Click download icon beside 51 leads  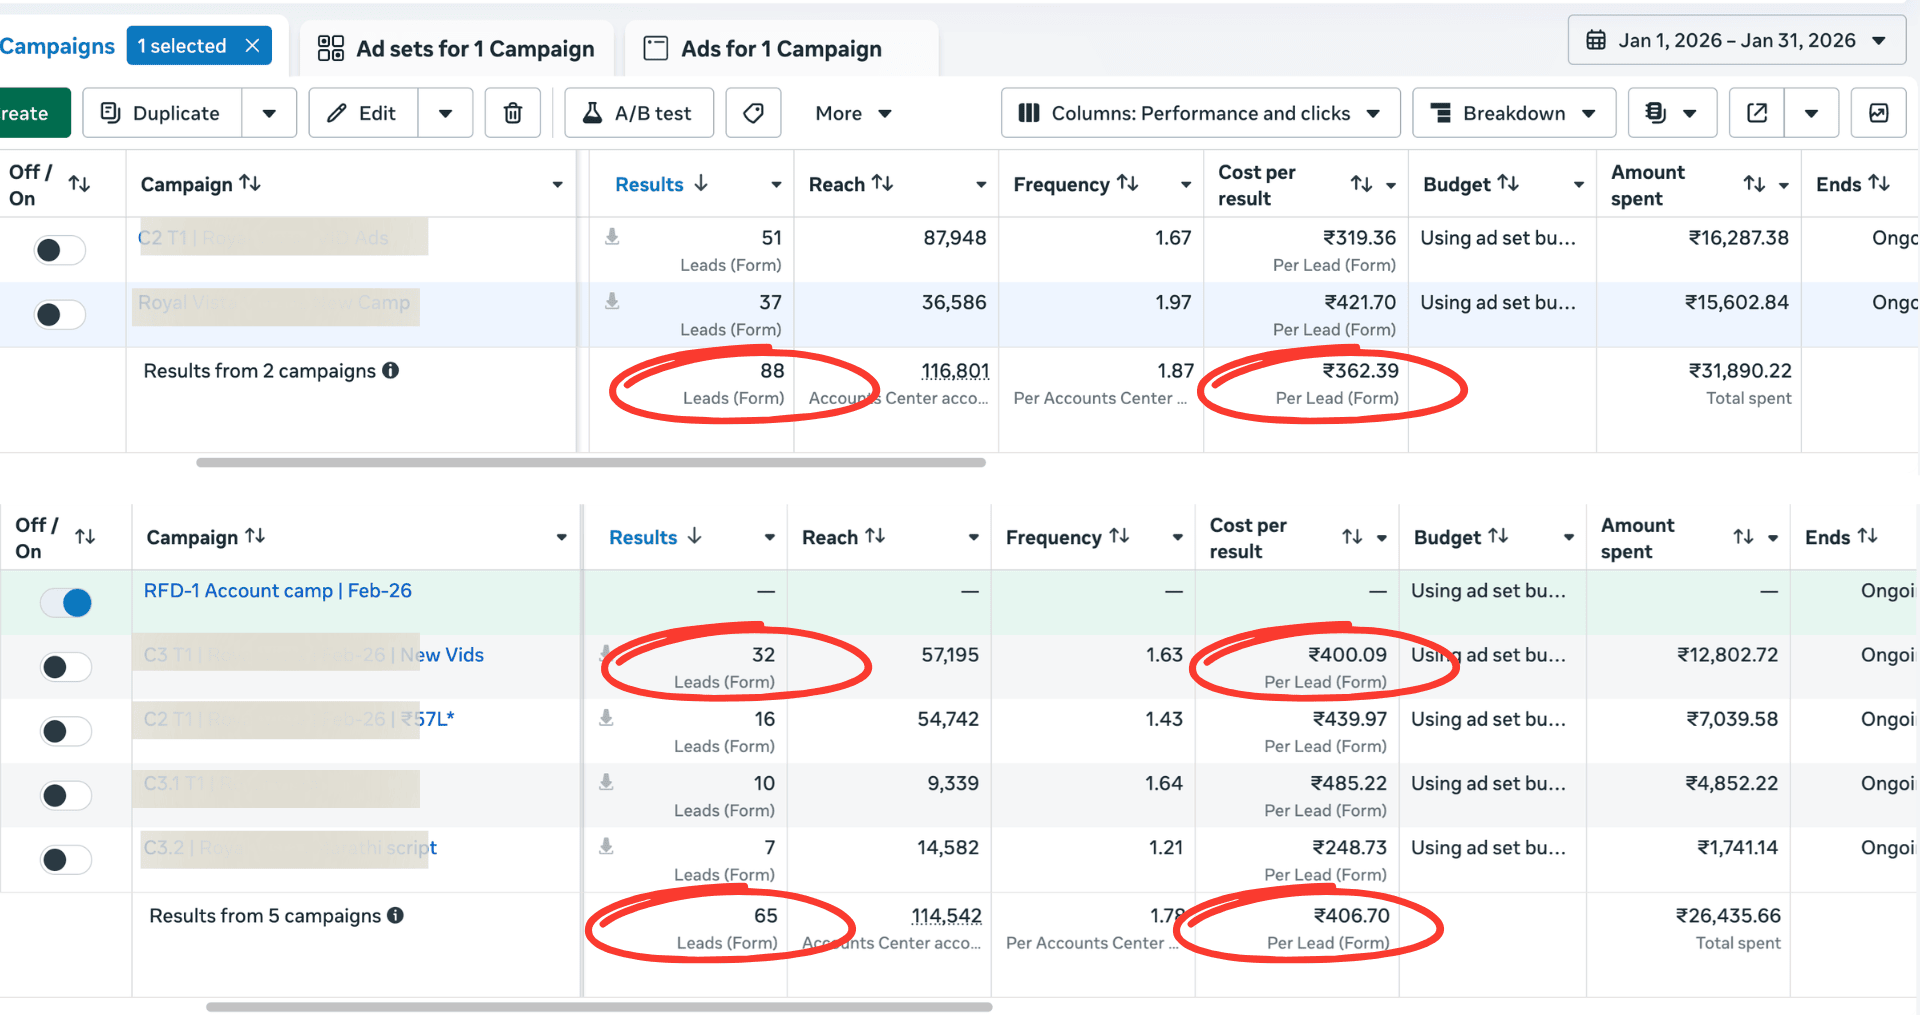(612, 237)
